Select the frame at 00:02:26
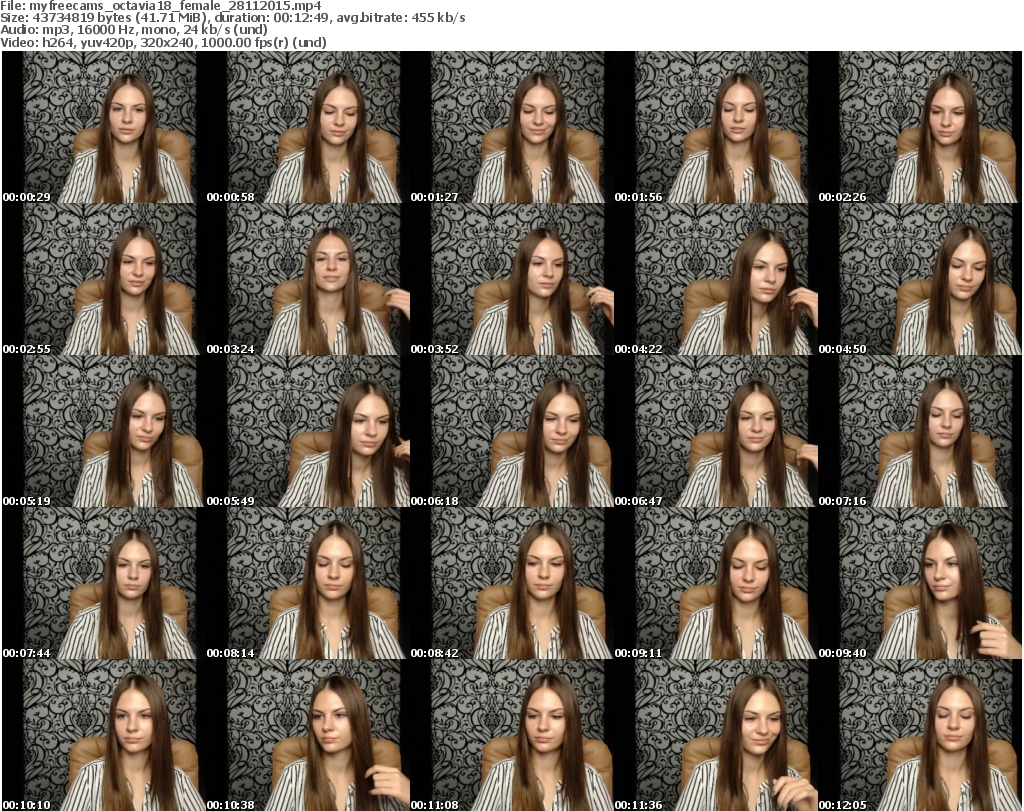Image resolution: width=1024 pixels, height=811 pixels. [920, 127]
